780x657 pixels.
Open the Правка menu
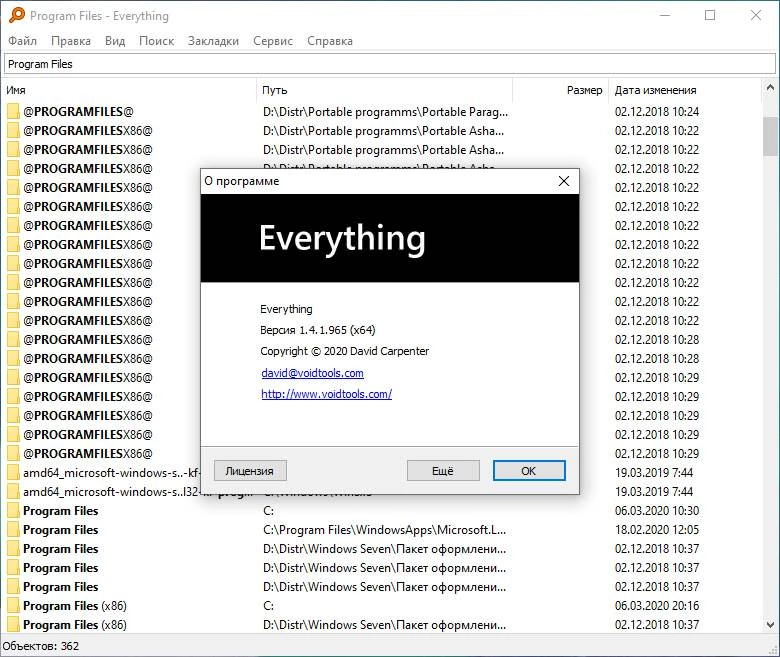71,41
